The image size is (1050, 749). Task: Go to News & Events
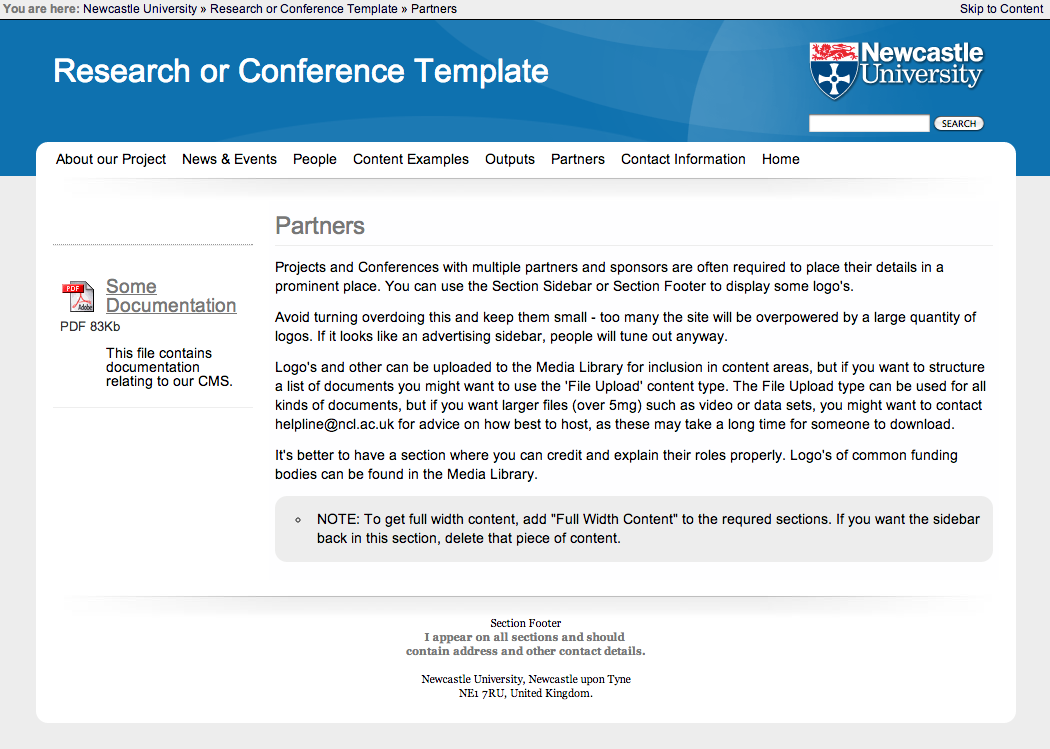[x=229, y=159]
